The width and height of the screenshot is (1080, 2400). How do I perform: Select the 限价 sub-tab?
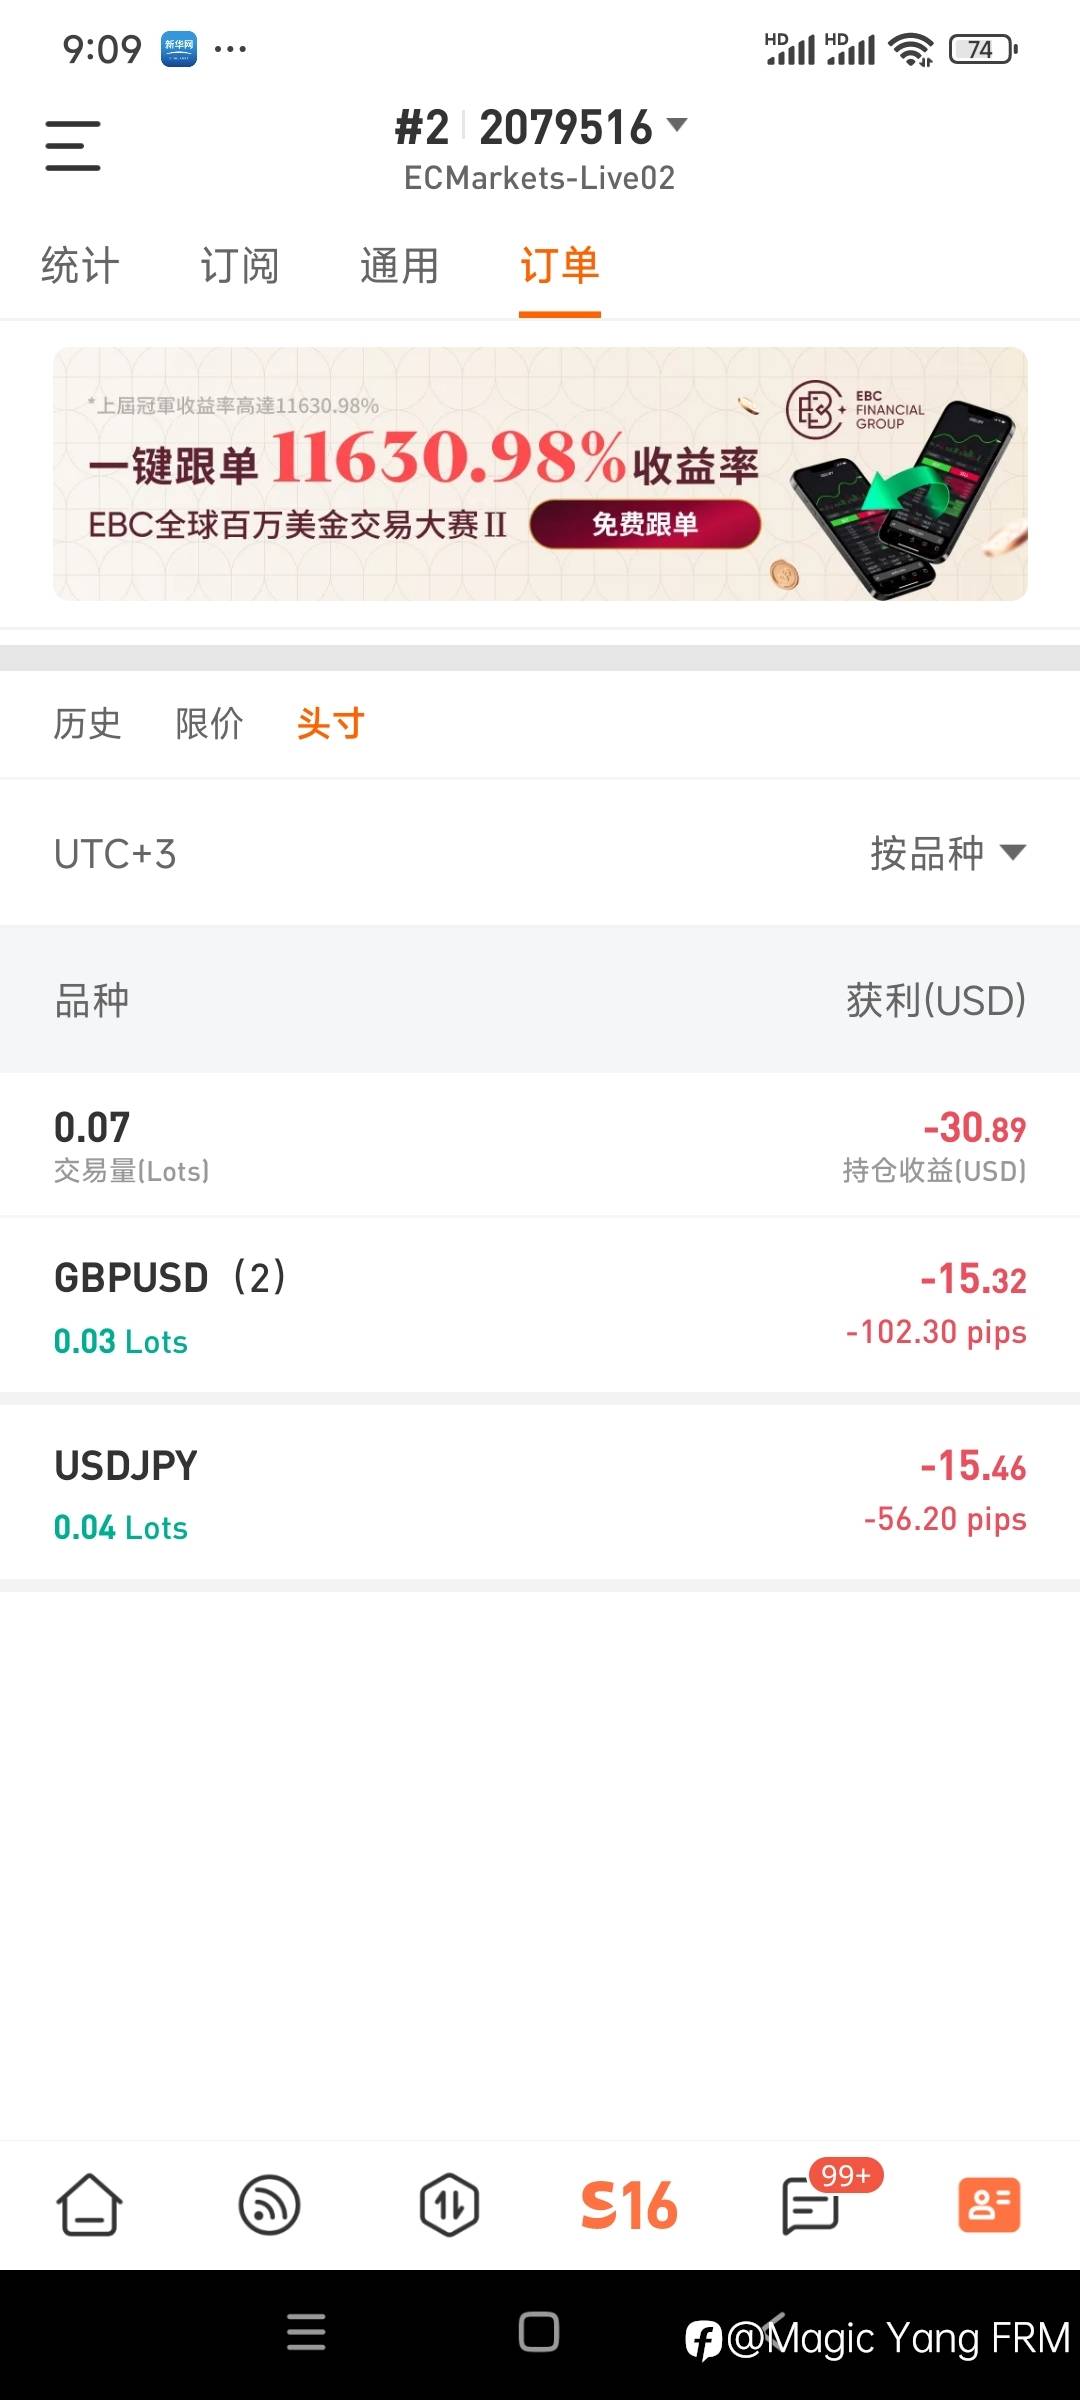209,723
